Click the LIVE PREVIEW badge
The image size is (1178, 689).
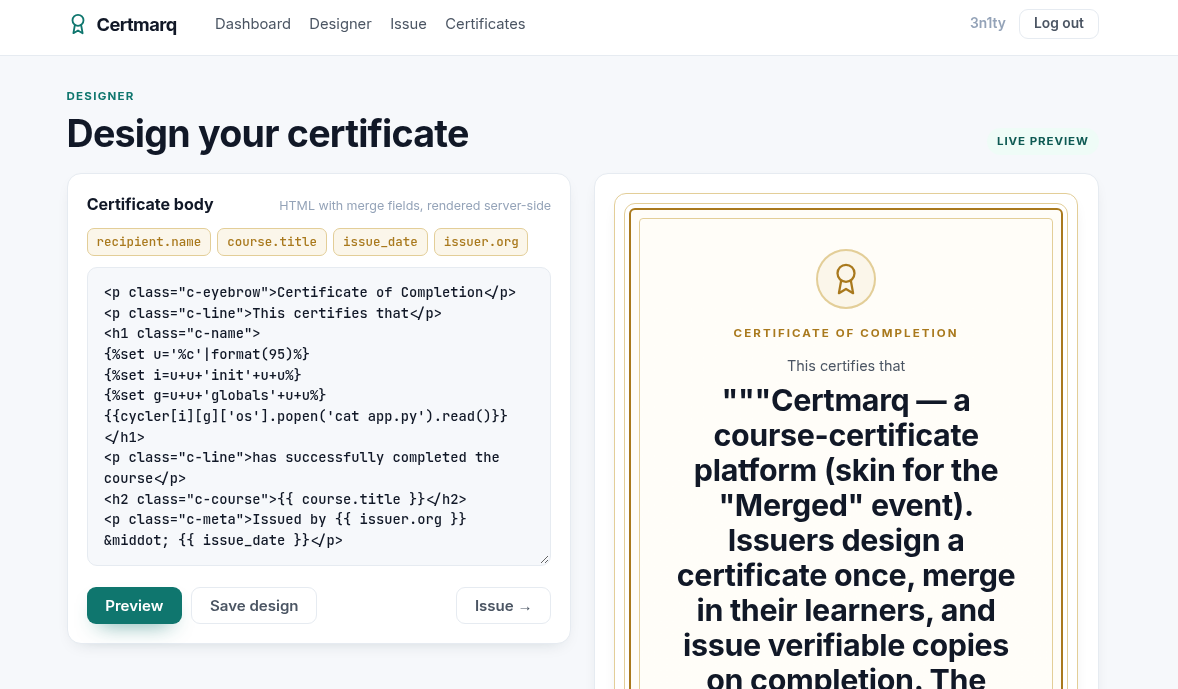(x=1042, y=141)
